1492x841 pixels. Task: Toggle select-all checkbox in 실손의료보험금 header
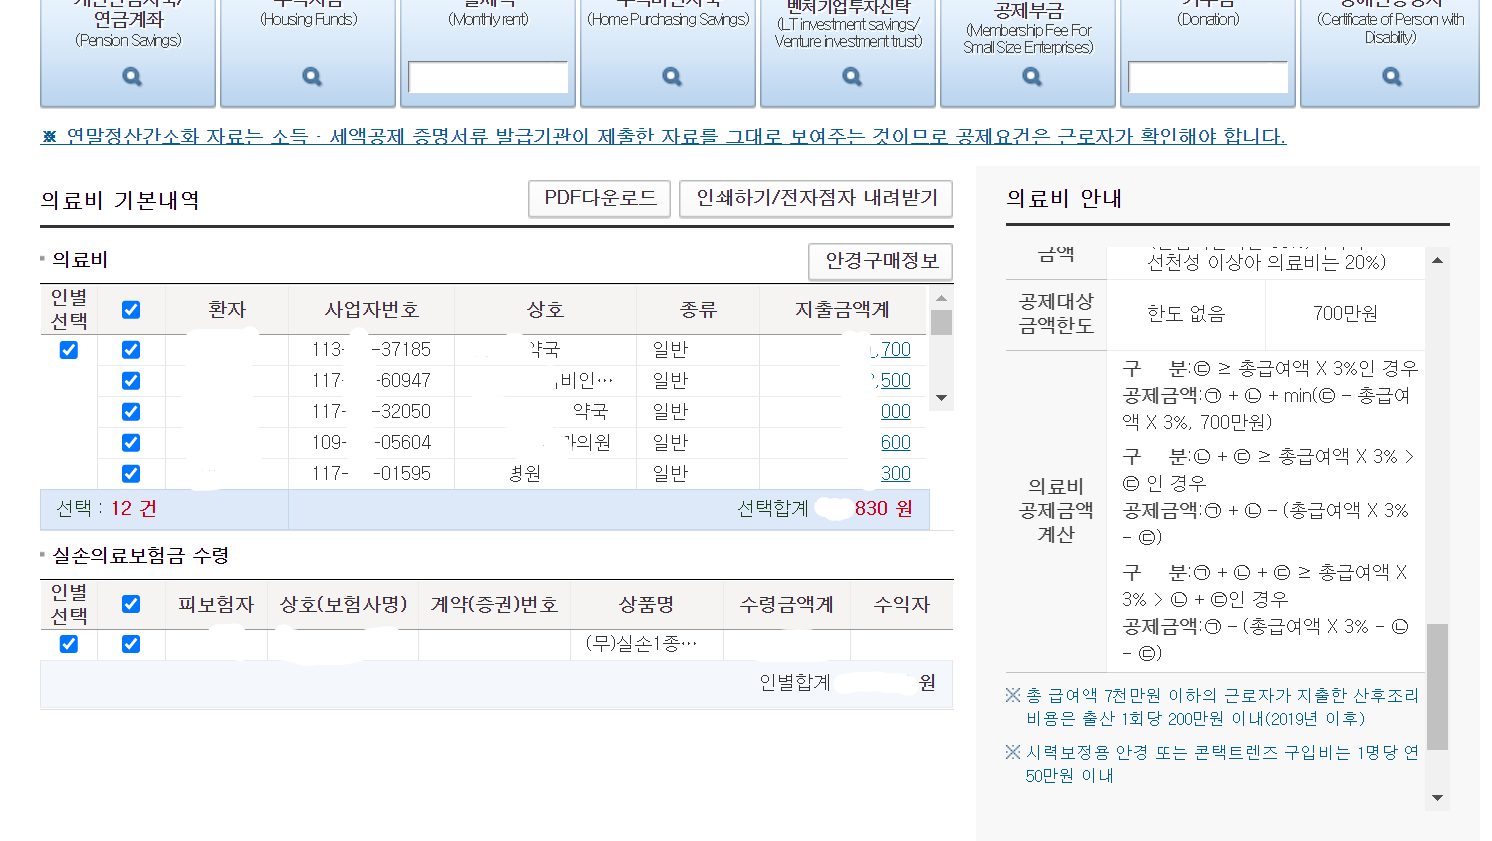131,604
